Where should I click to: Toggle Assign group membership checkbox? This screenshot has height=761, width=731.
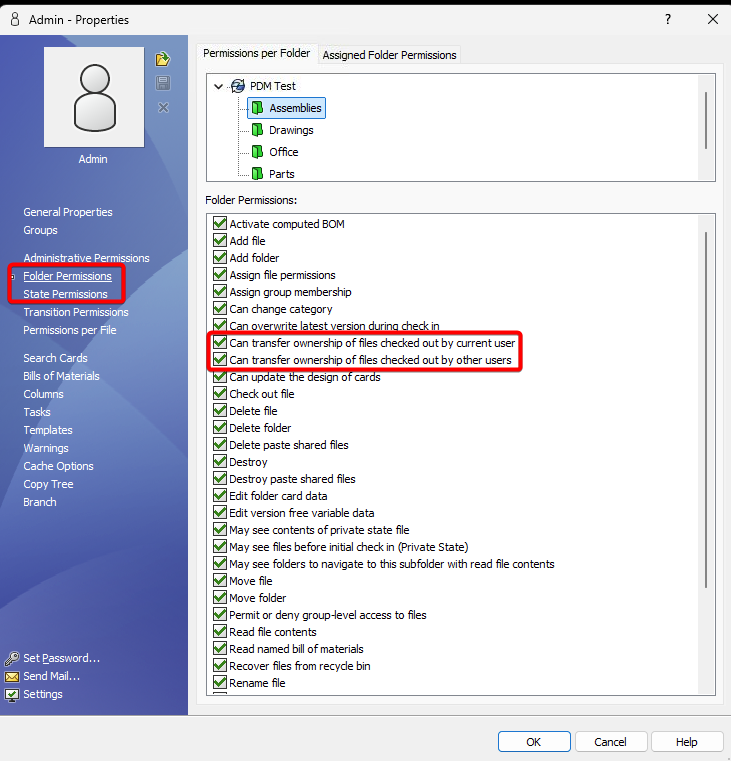click(x=220, y=292)
